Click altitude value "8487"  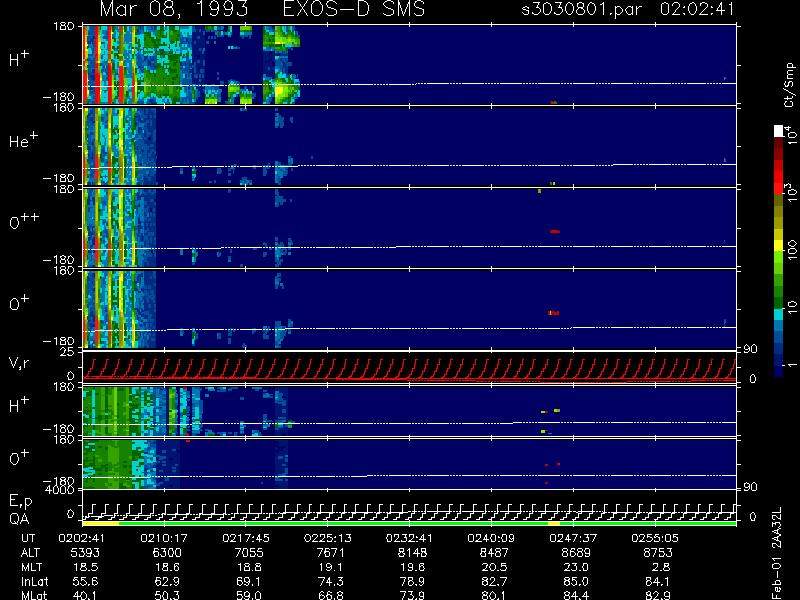click(494, 553)
